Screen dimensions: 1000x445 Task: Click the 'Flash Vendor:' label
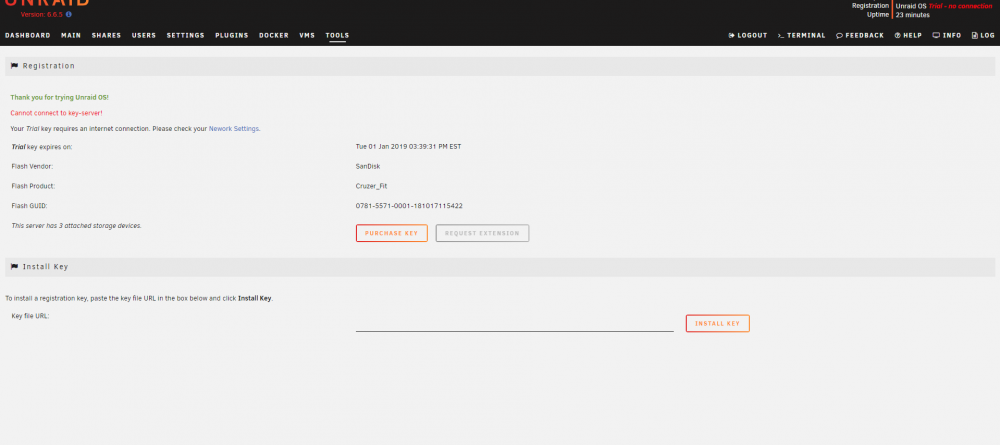click(x=32, y=166)
